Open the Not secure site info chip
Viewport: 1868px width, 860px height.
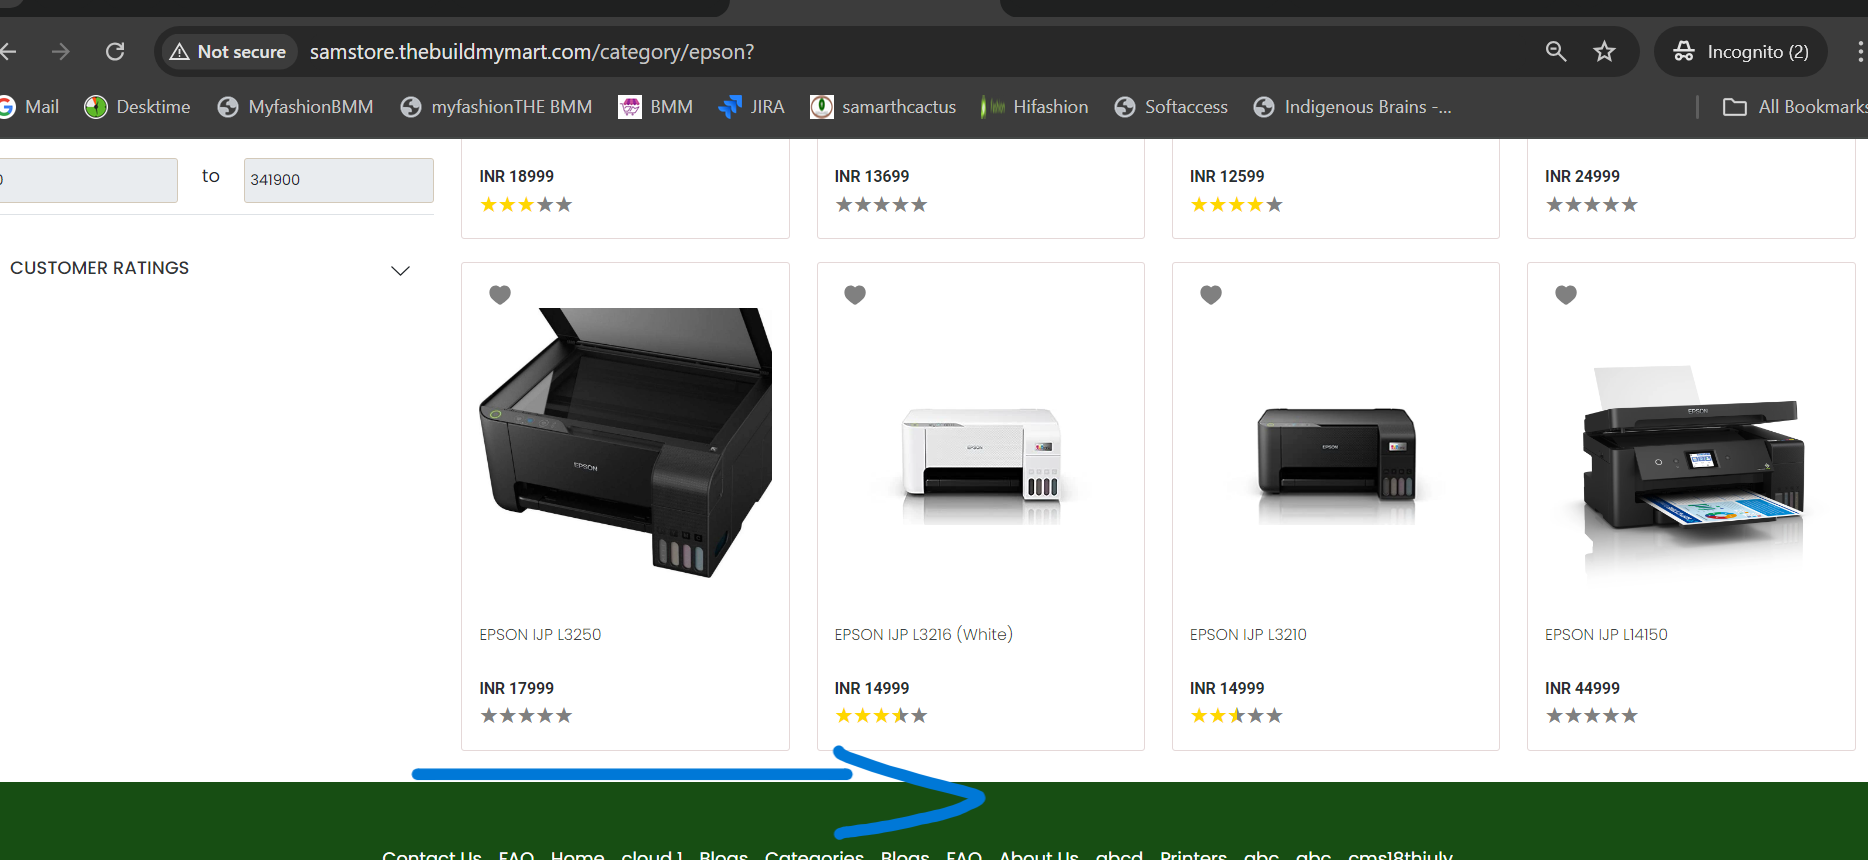click(228, 51)
